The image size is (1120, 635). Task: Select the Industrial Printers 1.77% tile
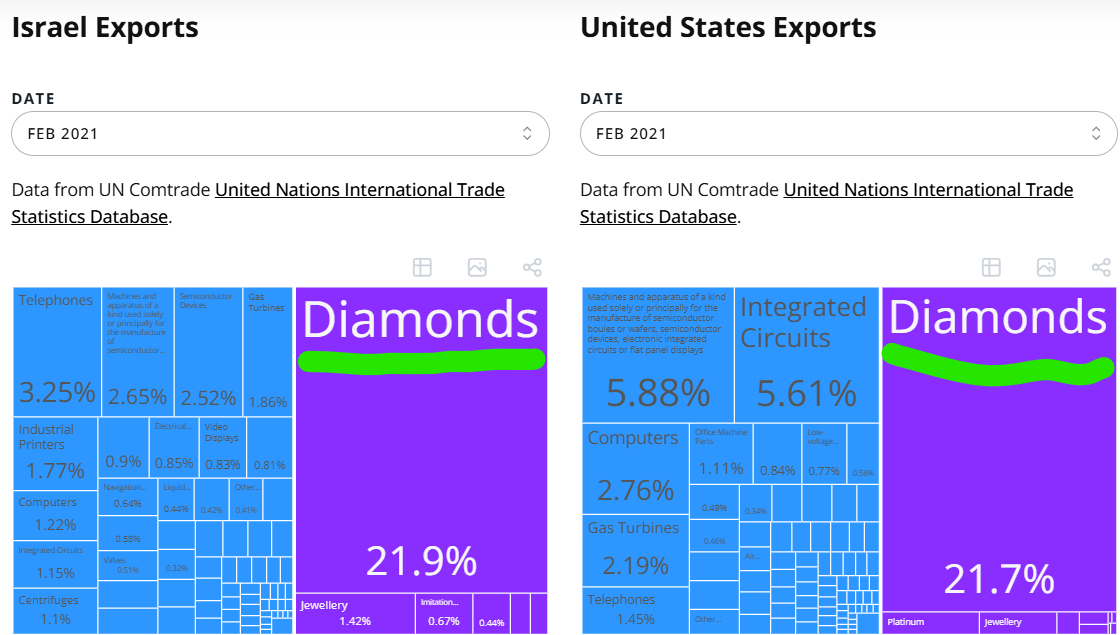click(x=56, y=453)
